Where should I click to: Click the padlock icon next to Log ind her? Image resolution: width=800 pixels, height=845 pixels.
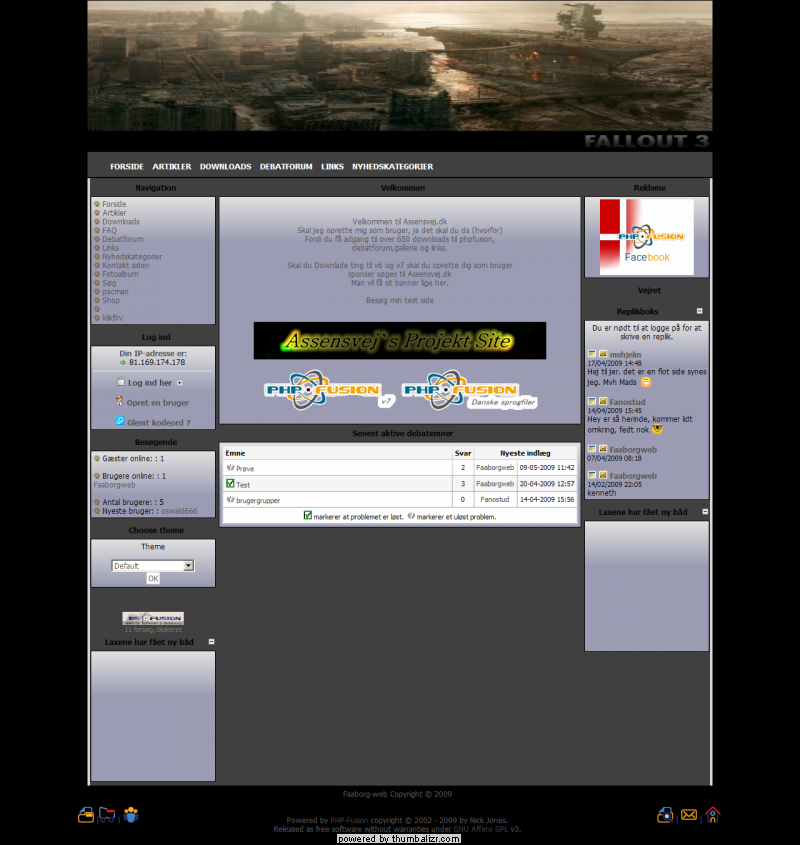click(x=121, y=381)
